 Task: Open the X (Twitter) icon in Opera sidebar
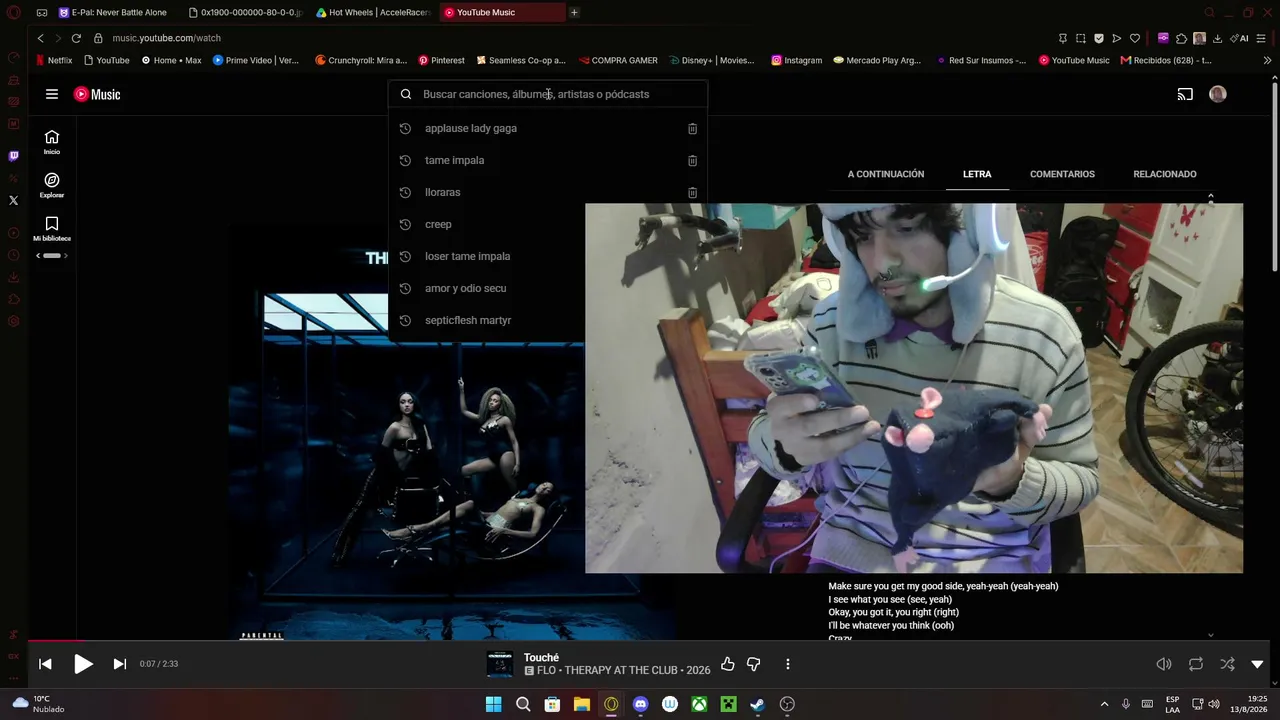tap(13, 200)
